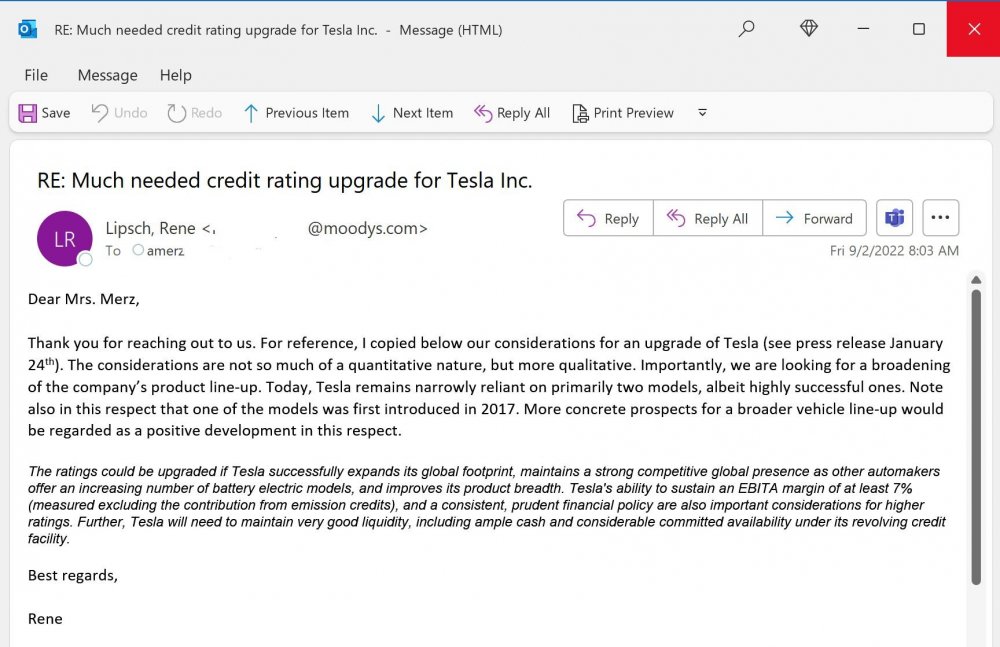Open Print Preview

point(622,113)
